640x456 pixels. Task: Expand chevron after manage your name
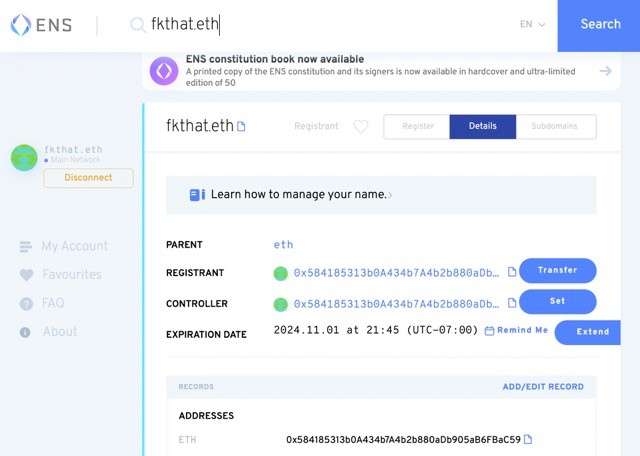click(390, 196)
